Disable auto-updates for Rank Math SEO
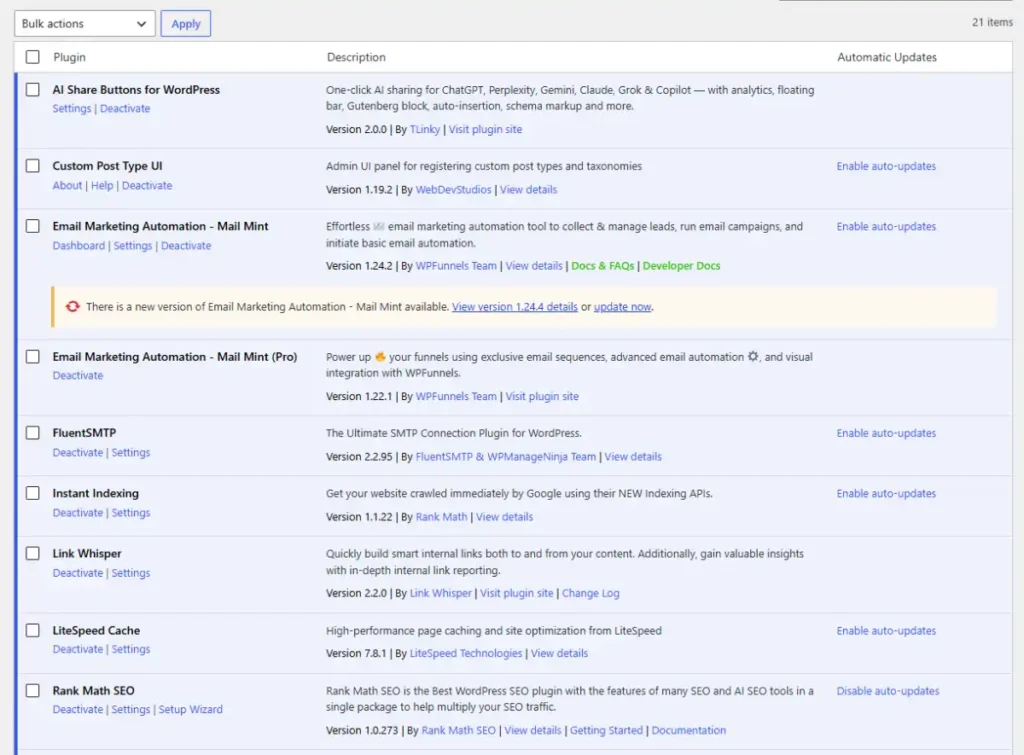Viewport: 1024px width, 755px height. coord(888,691)
